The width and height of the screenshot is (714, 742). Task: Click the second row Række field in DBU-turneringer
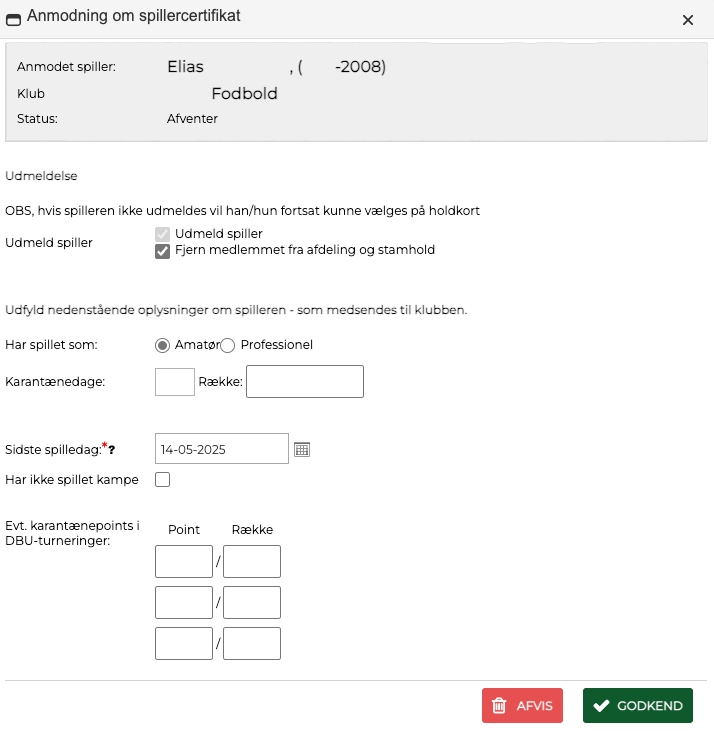pyautogui.click(x=252, y=603)
